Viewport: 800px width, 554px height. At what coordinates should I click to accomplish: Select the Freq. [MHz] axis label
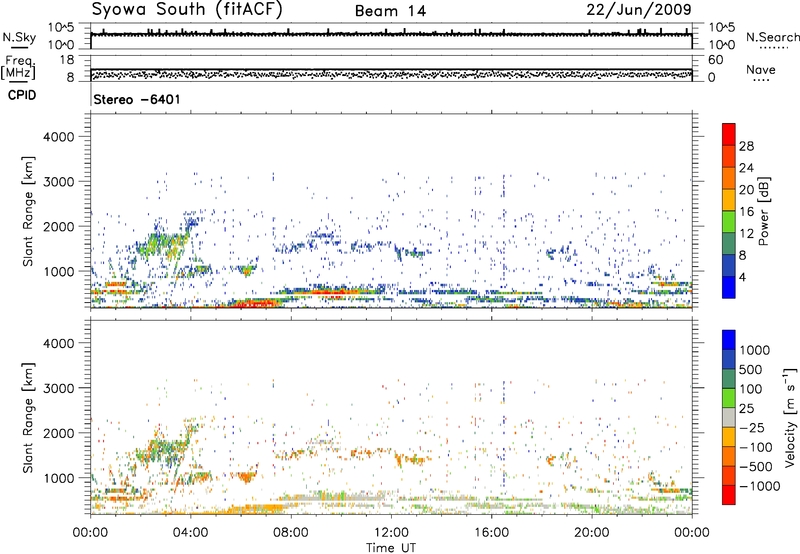19,67
